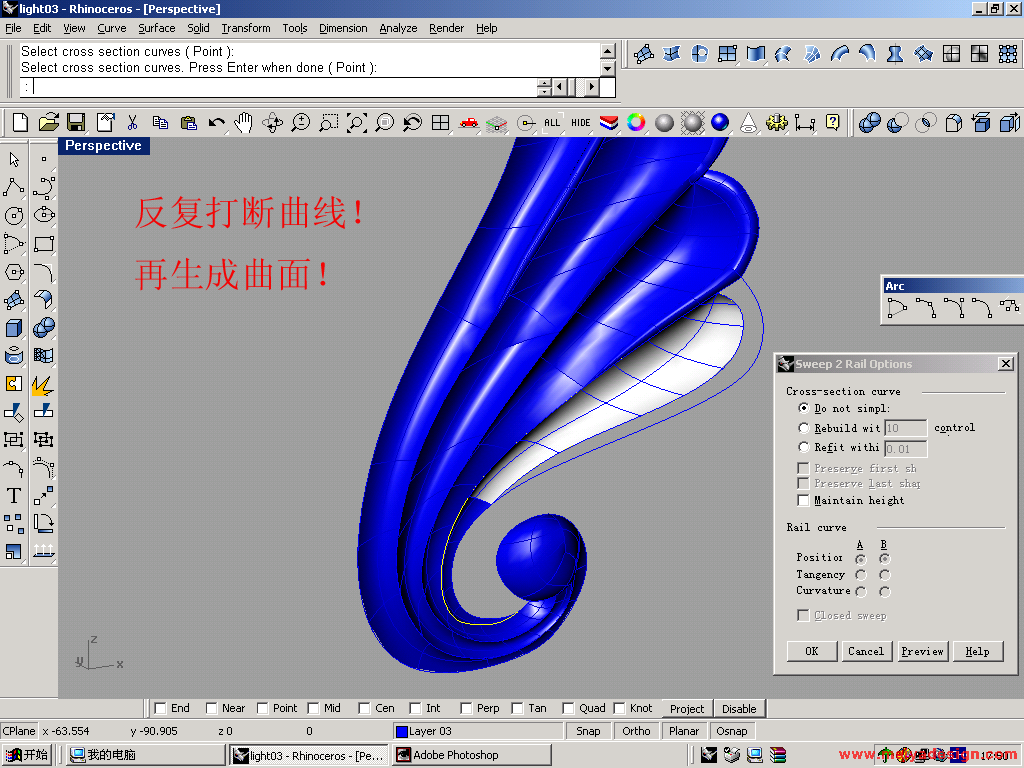Click the Polygon tool icon
1024x768 pixels.
14,272
